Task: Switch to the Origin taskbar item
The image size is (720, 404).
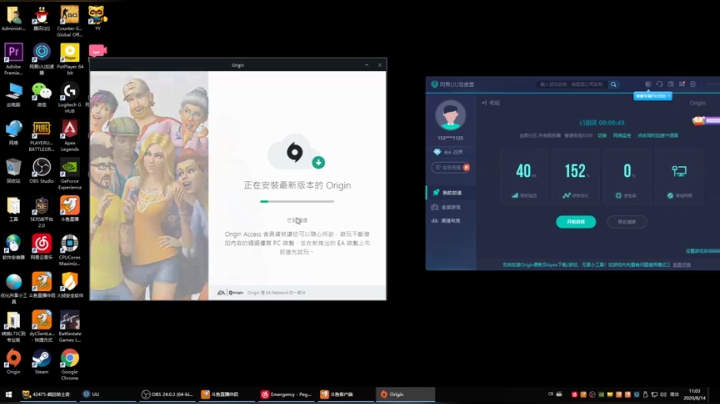Action: click(x=405, y=394)
